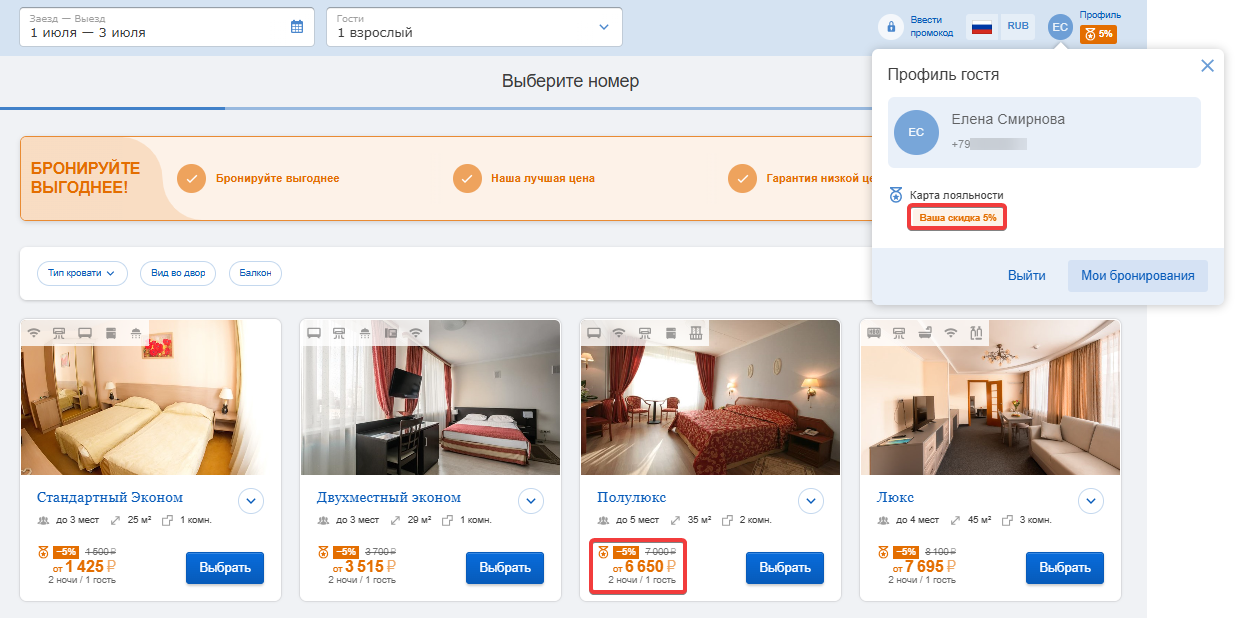
Task: Toggle the Вид во двор filter
Action: click(x=178, y=273)
